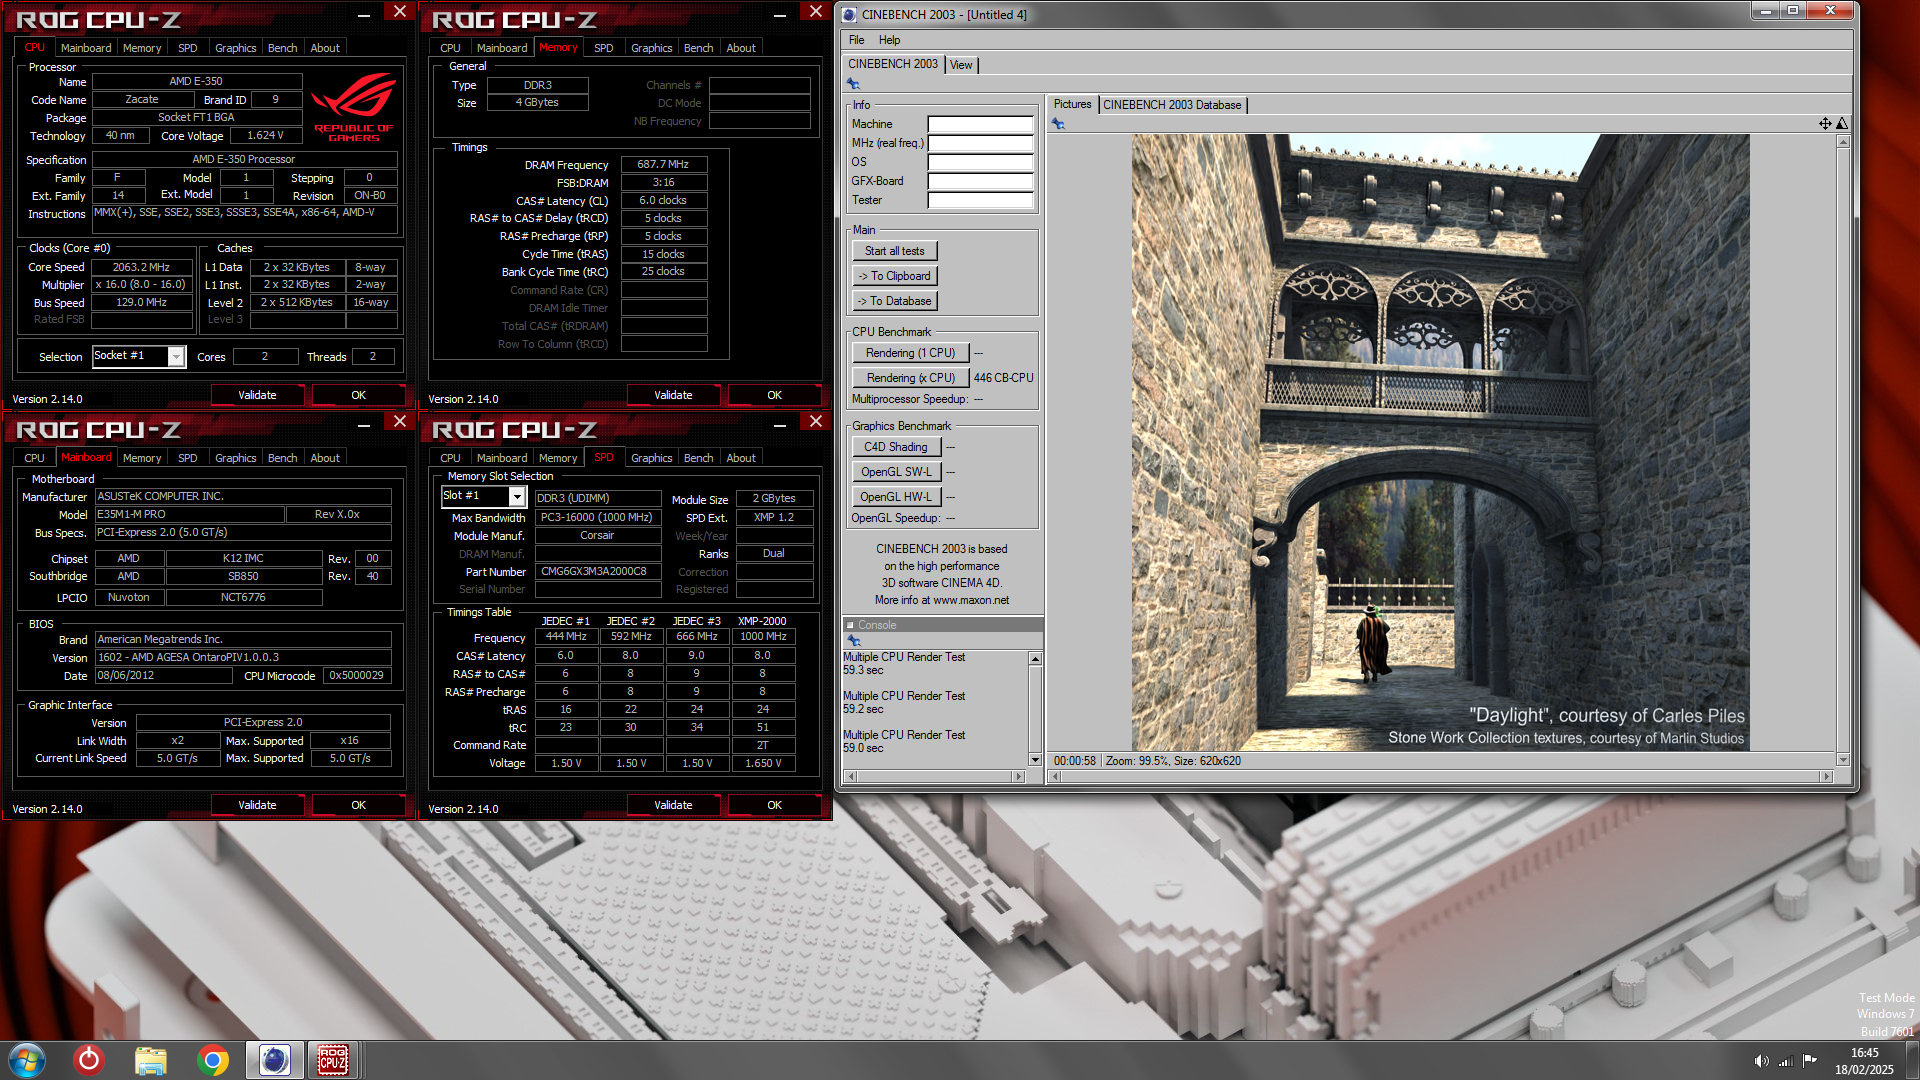Open the File menu in Cinebench
This screenshot has height=1080, width=1920.
click(x=857, y=40)
